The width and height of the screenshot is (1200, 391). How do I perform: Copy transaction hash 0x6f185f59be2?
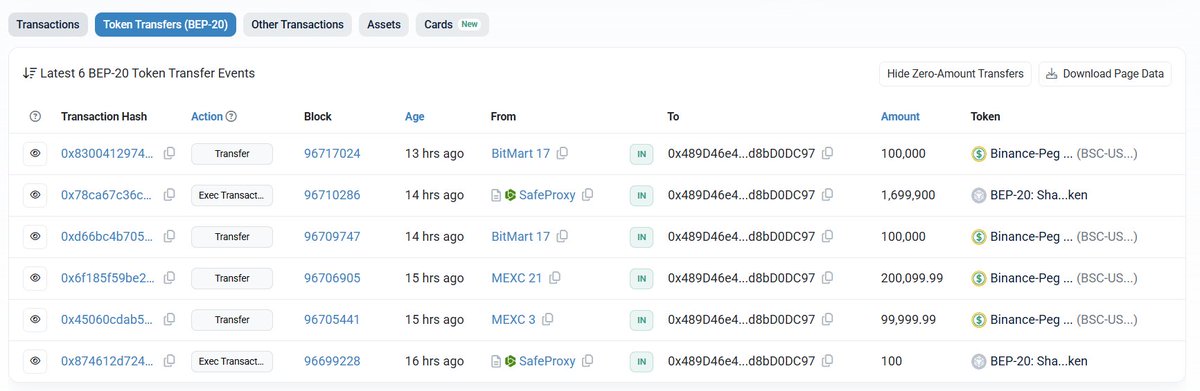click(169, 278)
